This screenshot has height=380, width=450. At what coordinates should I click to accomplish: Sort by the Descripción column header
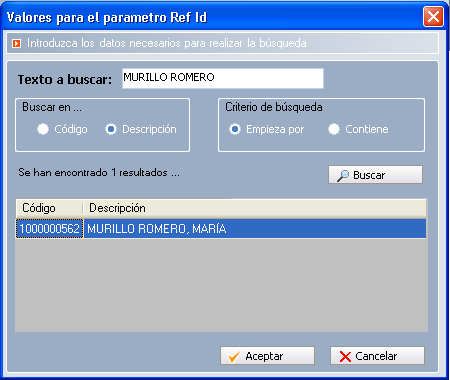[x=255, y=208]
